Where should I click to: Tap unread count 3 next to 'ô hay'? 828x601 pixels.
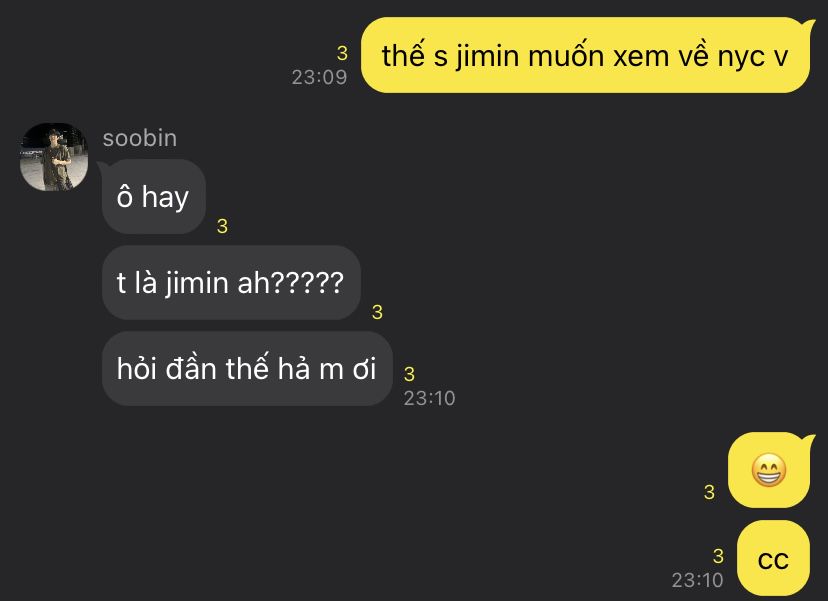click(222, 226)
